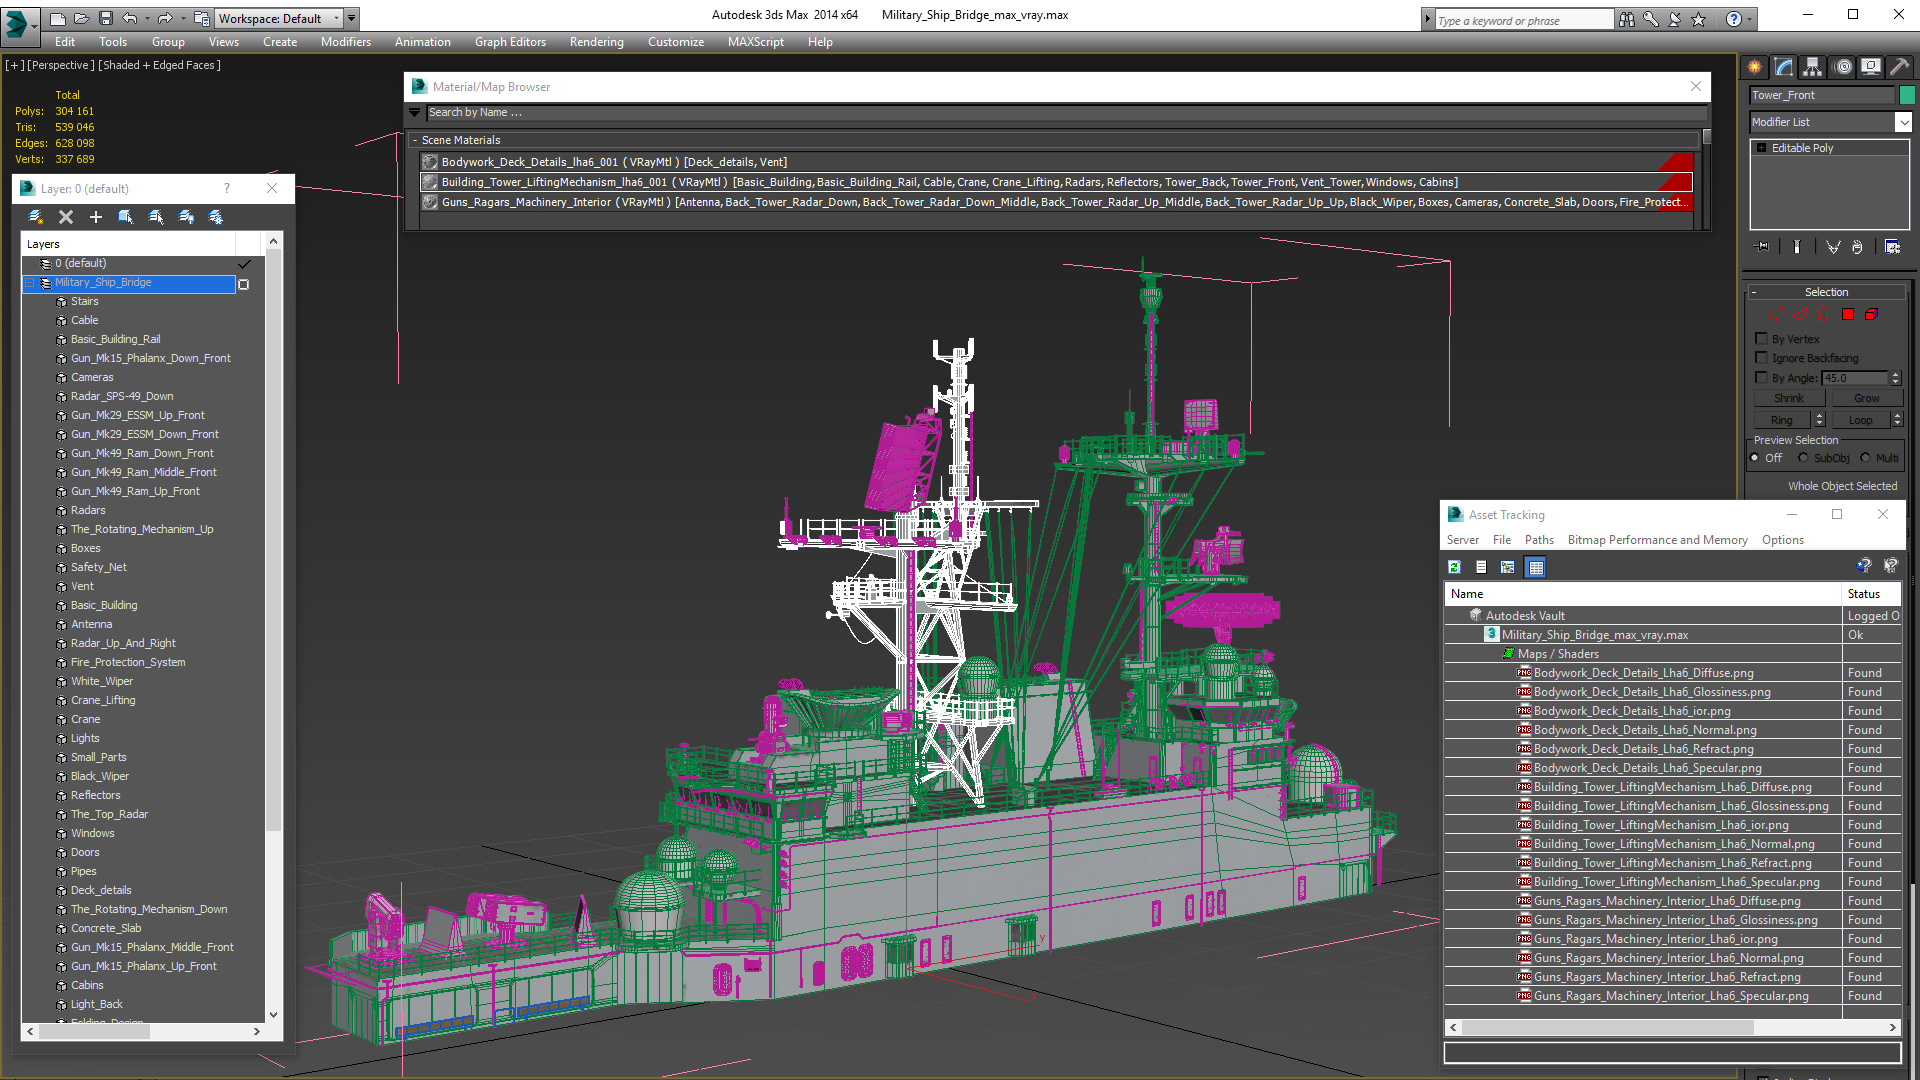Open the Display command panel
Screen dimensions: 1920x1080
point(1871,67)
